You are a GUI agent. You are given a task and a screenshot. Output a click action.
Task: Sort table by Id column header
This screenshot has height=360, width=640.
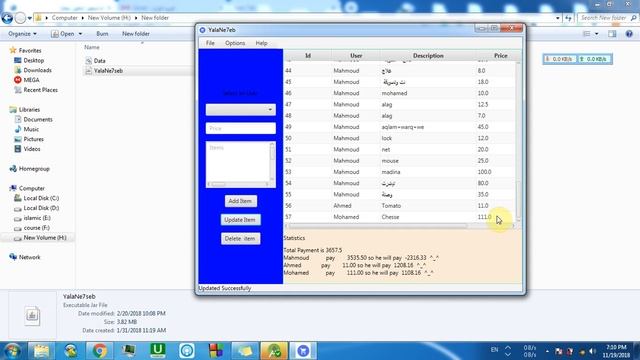coord(308,56)
